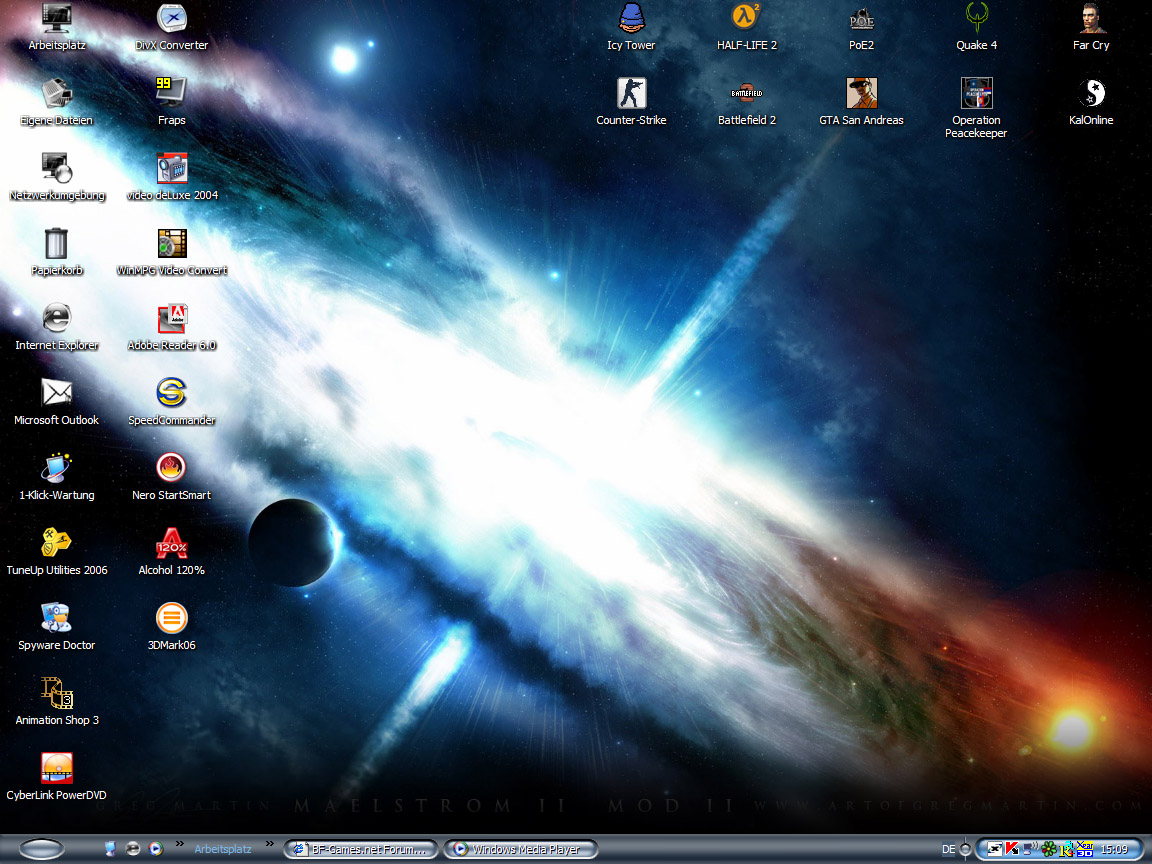Select the Operation Peacekeeper icon
Viewport: 1152px width, 864px height.
pyautogui.click(x=976, y=107)
